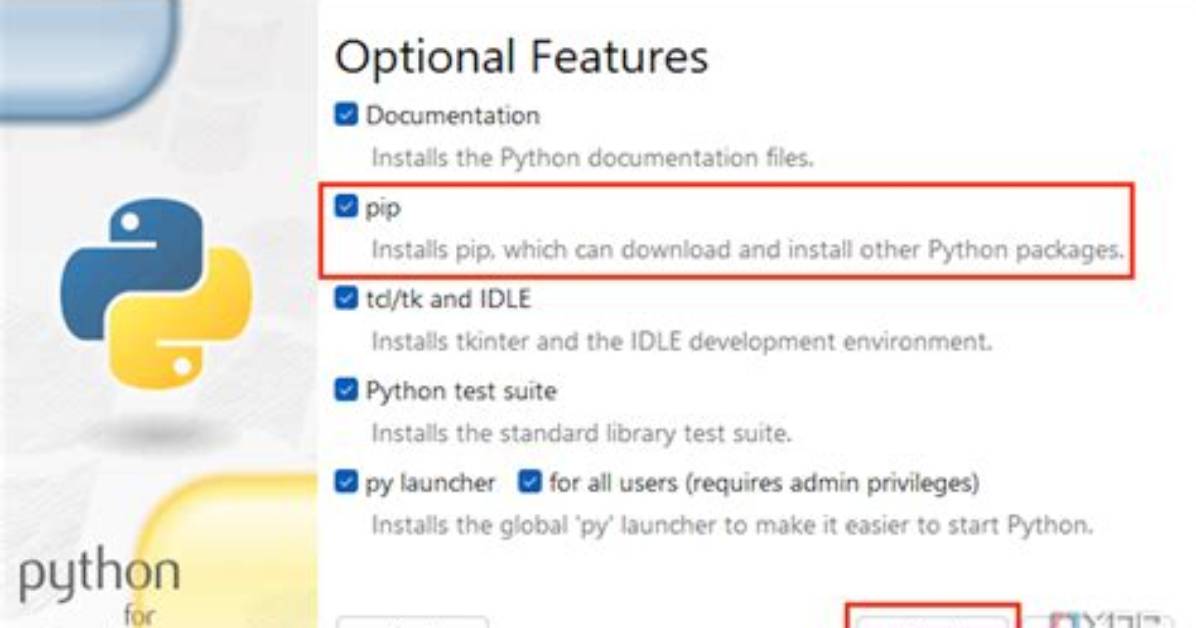Toggle the py launcher checkbox
This screenshot has height=628, width=1196.
(x=346, y=481)
